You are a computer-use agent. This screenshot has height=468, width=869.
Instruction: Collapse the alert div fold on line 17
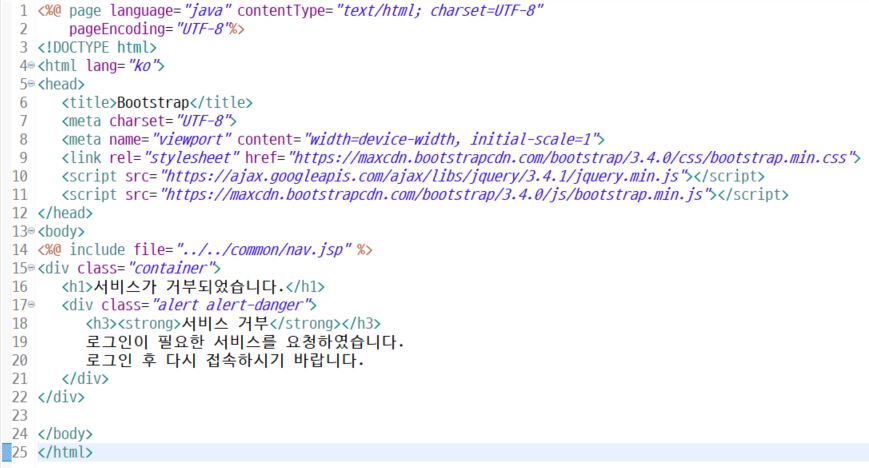(32, 304)
